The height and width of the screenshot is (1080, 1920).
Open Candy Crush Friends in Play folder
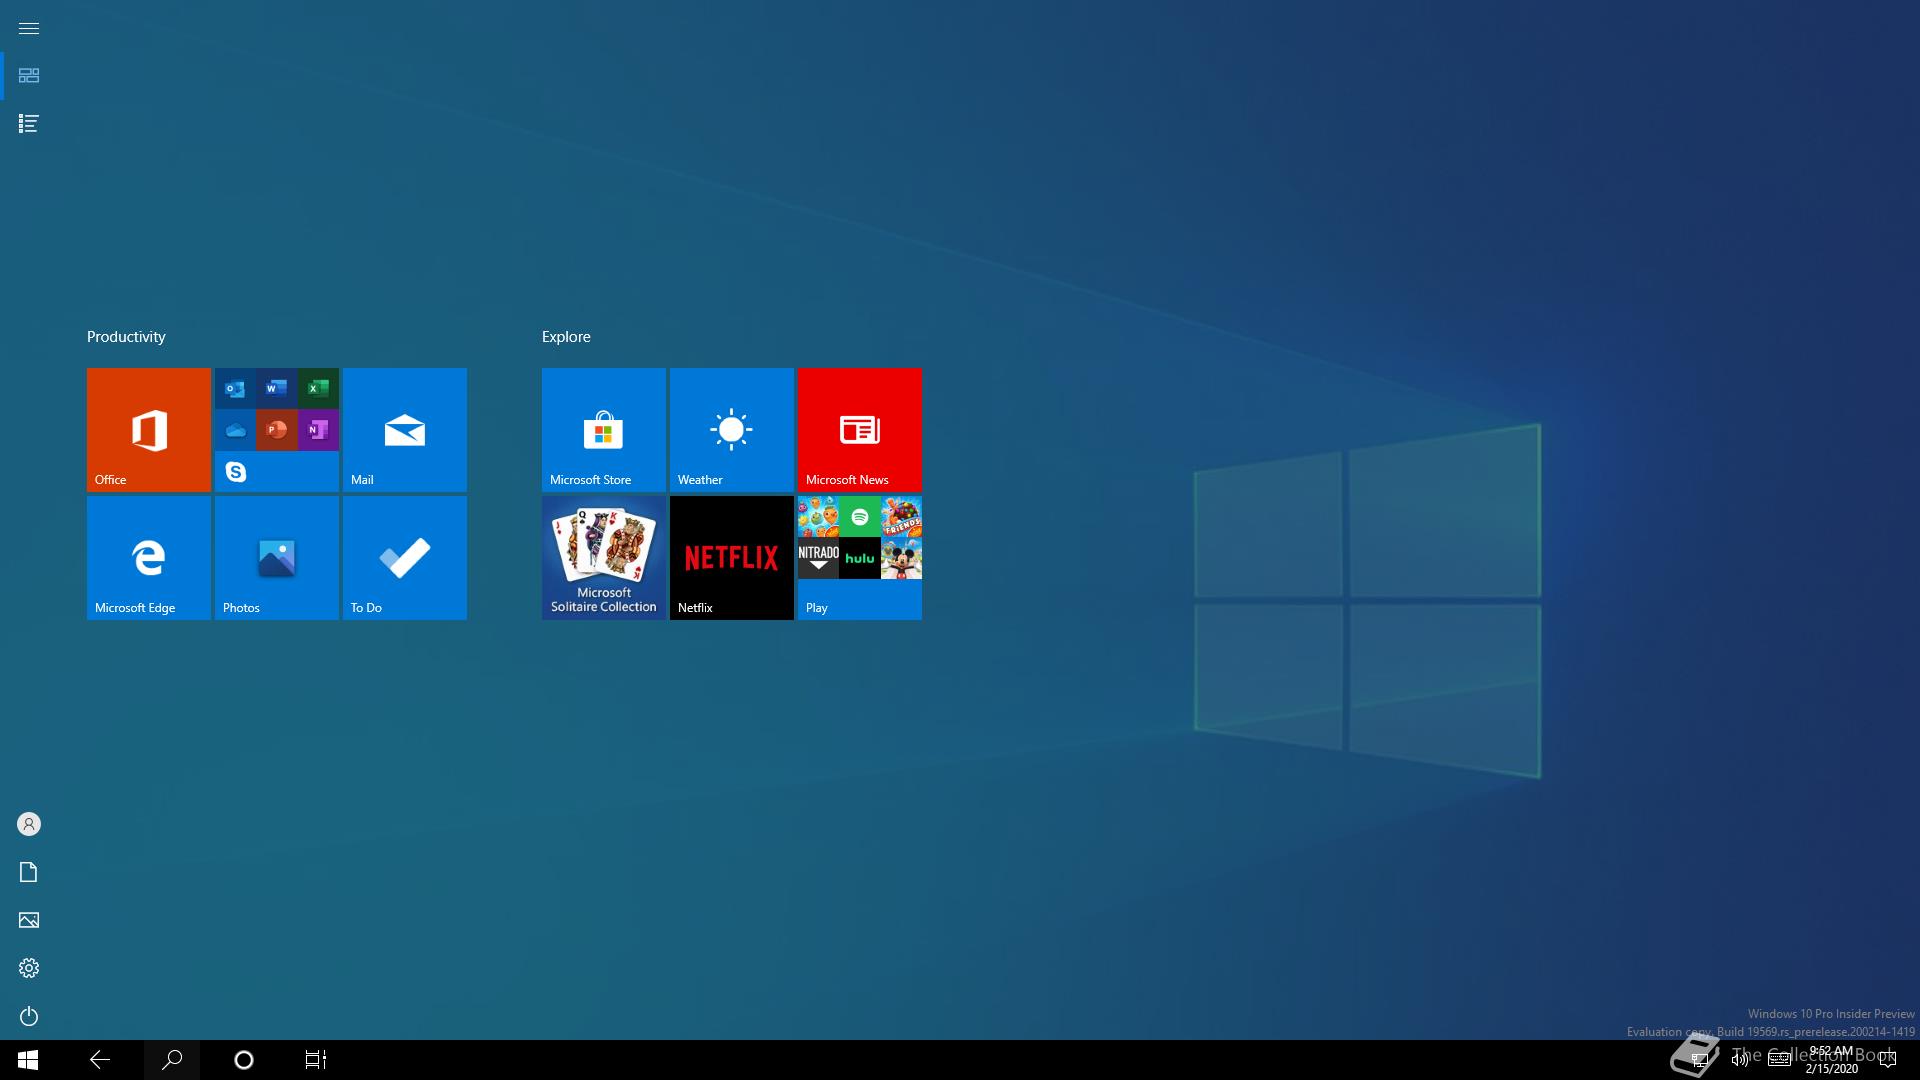pyautogui.click(x=901, y=517)
